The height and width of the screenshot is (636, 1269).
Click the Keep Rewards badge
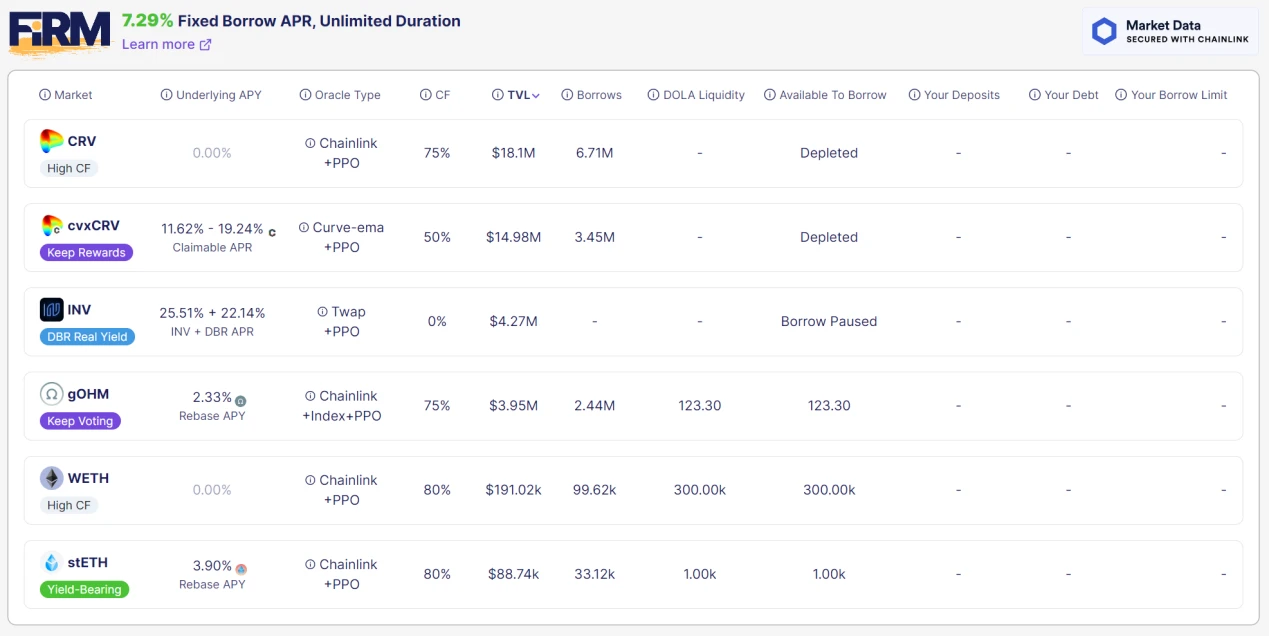(x=86, y=253)
